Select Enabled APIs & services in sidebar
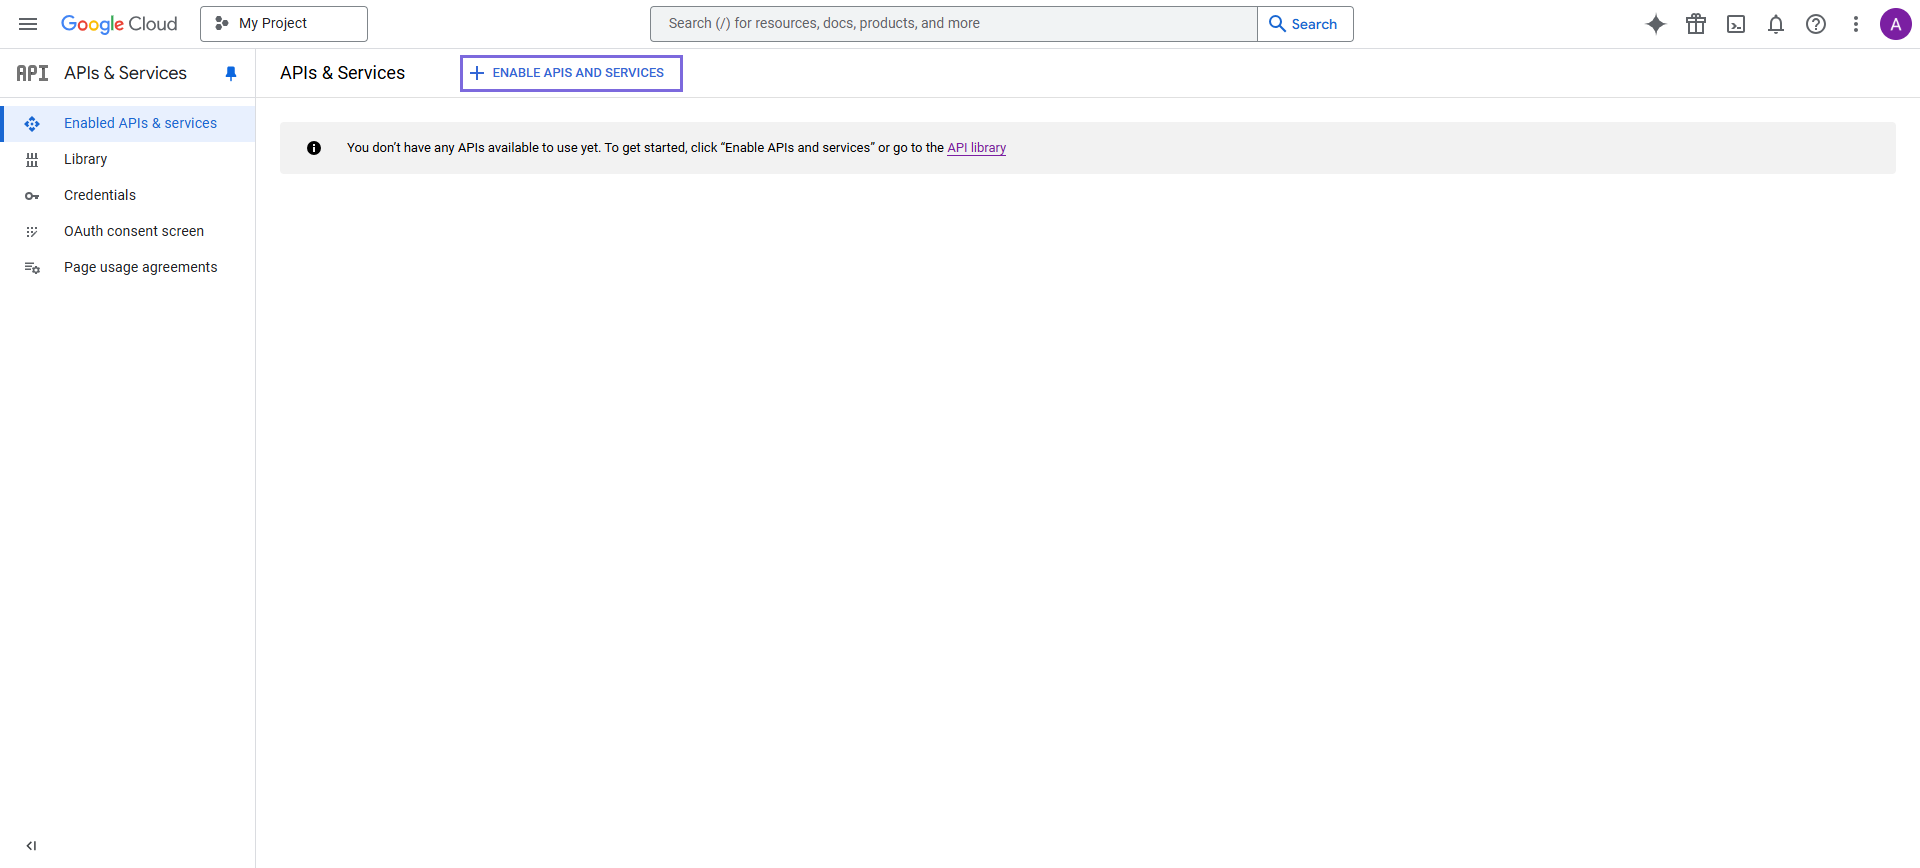 coord(140,123)
